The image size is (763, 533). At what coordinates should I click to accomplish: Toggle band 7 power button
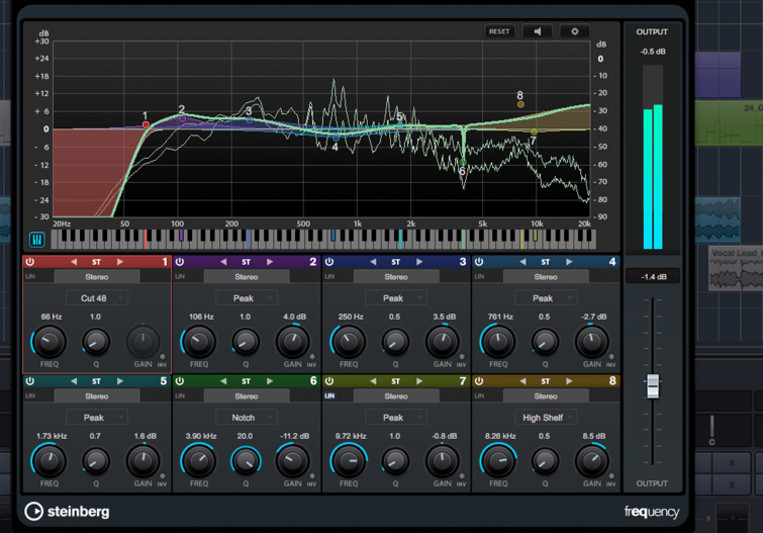pyautogui.click(x=329, y=381)
